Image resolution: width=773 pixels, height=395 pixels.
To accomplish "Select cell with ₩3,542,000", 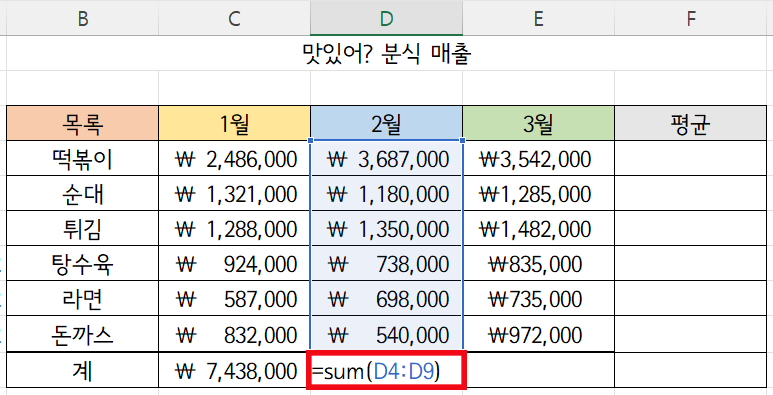I will [538, 158].
